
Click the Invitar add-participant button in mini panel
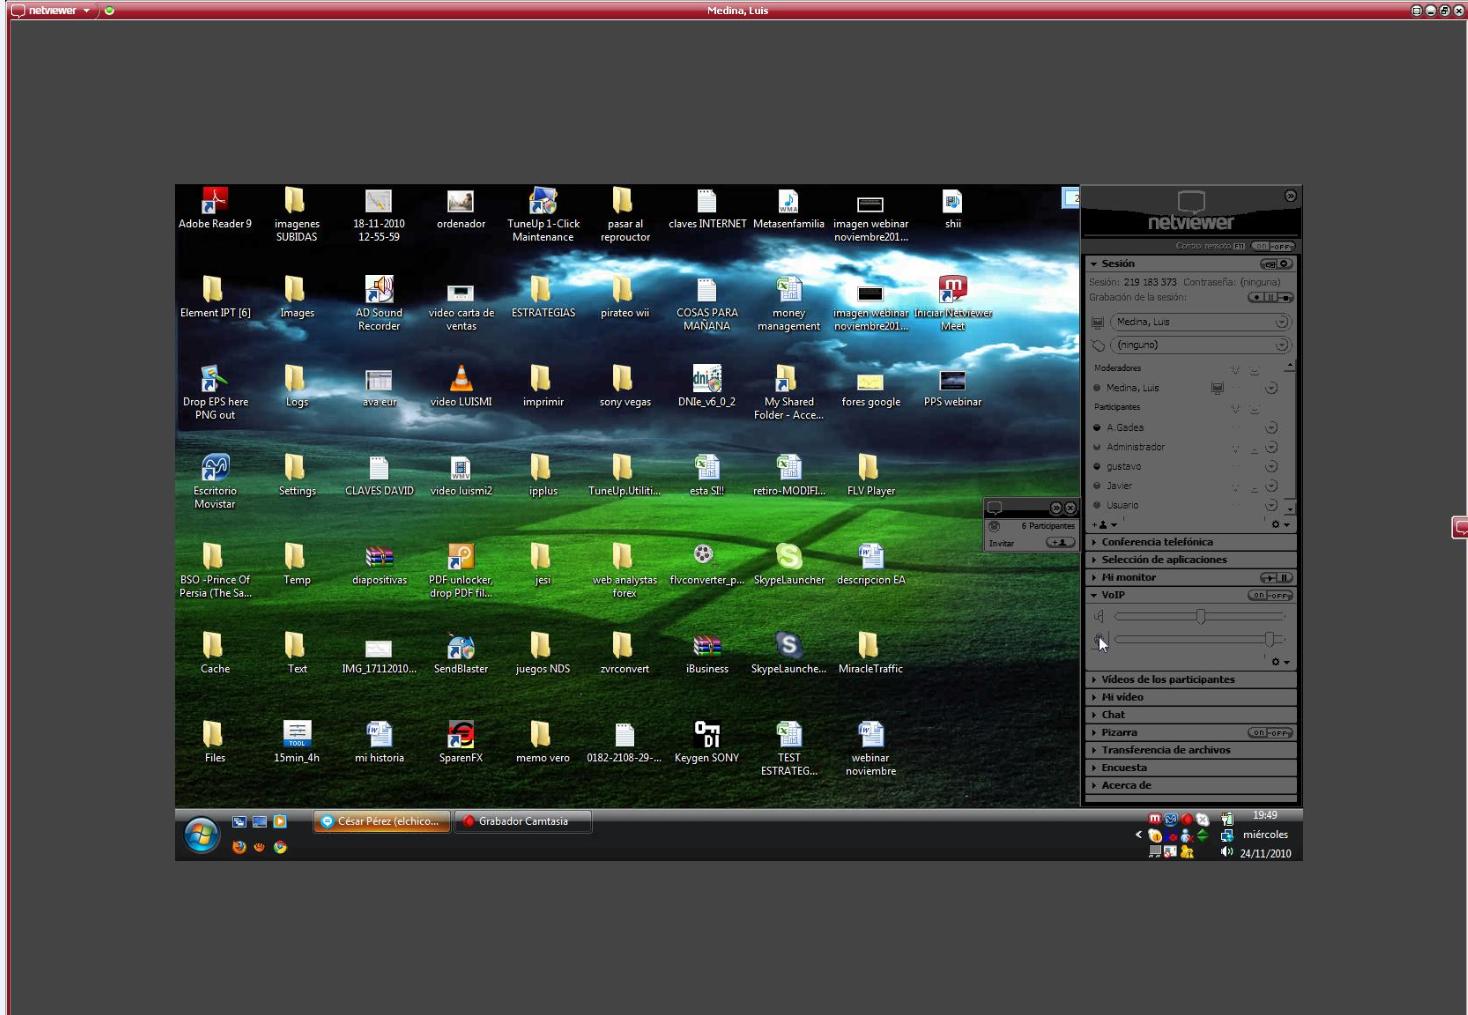point(1059,543)
